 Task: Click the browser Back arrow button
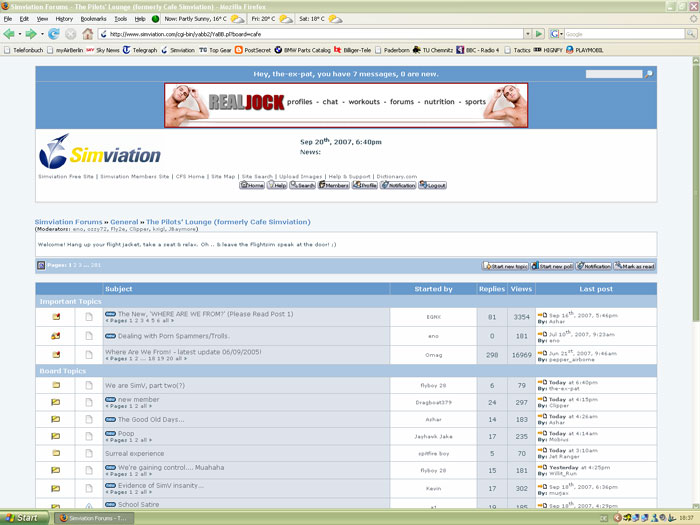pyautogui.click(x=9, y=33)
